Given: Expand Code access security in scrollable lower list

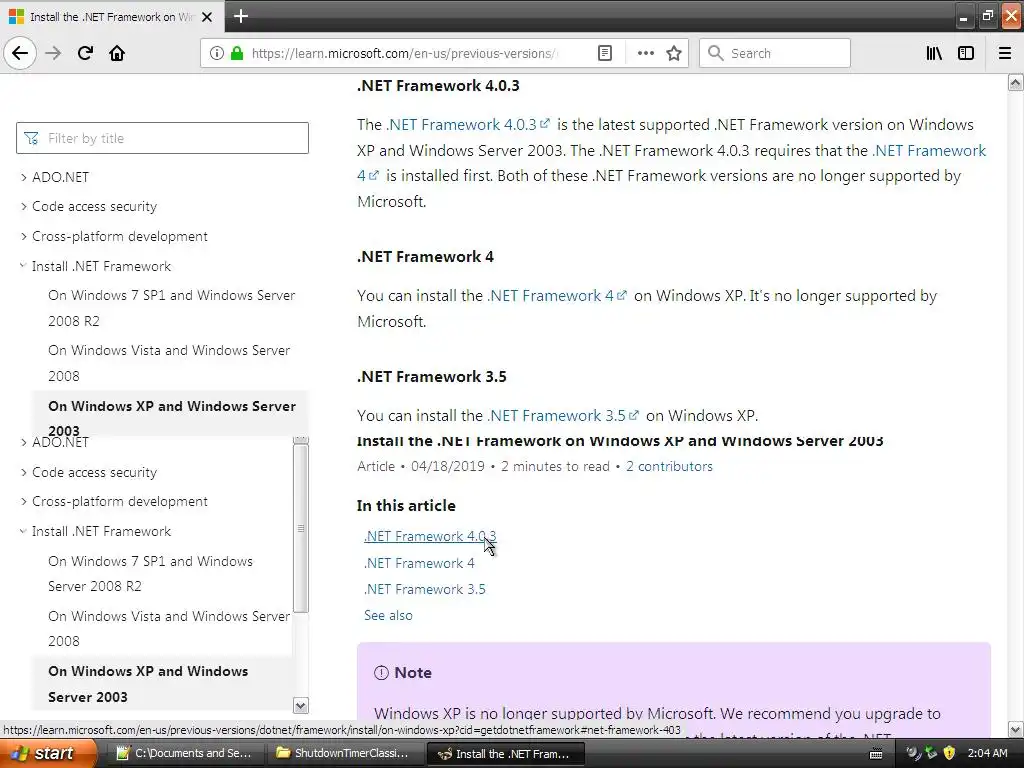Looking at the screenshot, I should point(24,472).
